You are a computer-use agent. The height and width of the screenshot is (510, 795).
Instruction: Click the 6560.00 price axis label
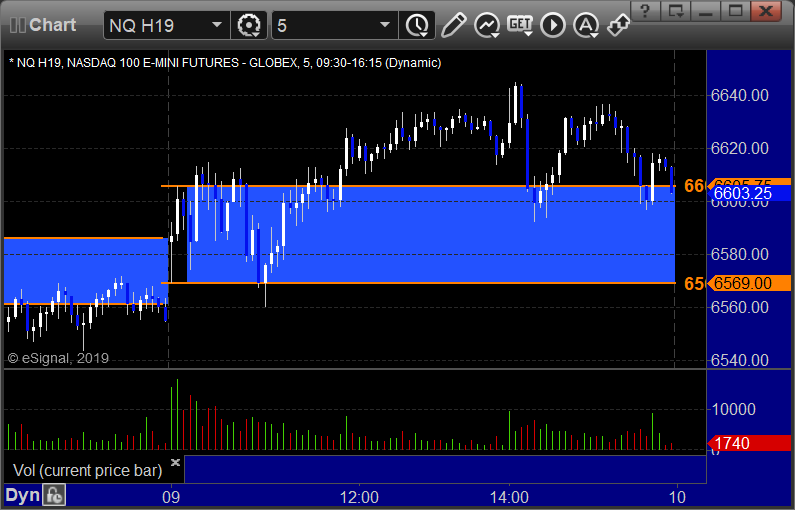740,307
